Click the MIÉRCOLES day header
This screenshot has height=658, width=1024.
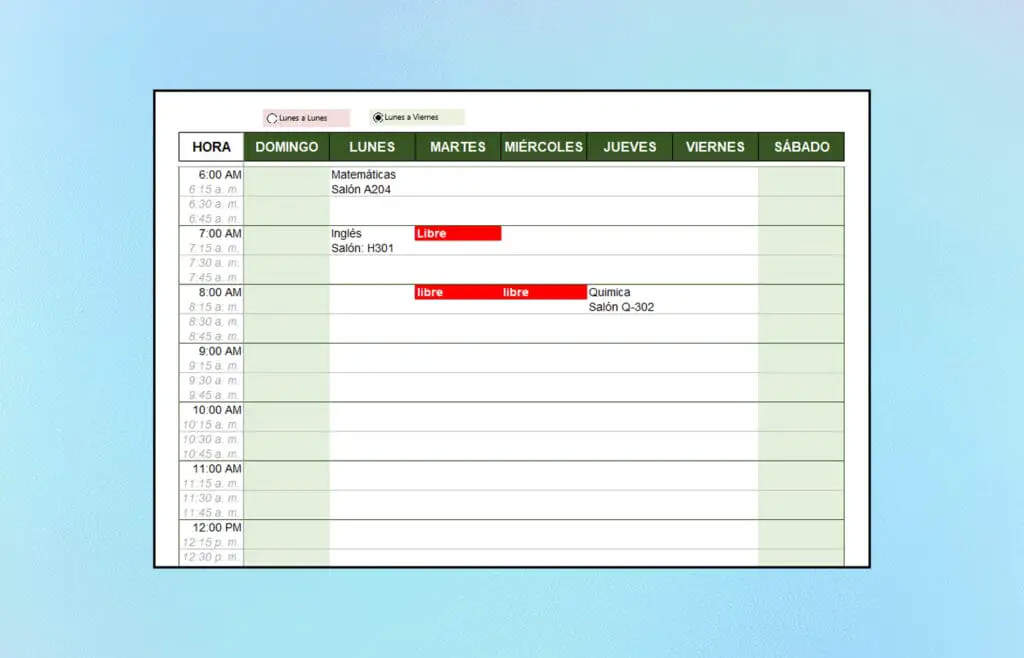click(544, 147)
